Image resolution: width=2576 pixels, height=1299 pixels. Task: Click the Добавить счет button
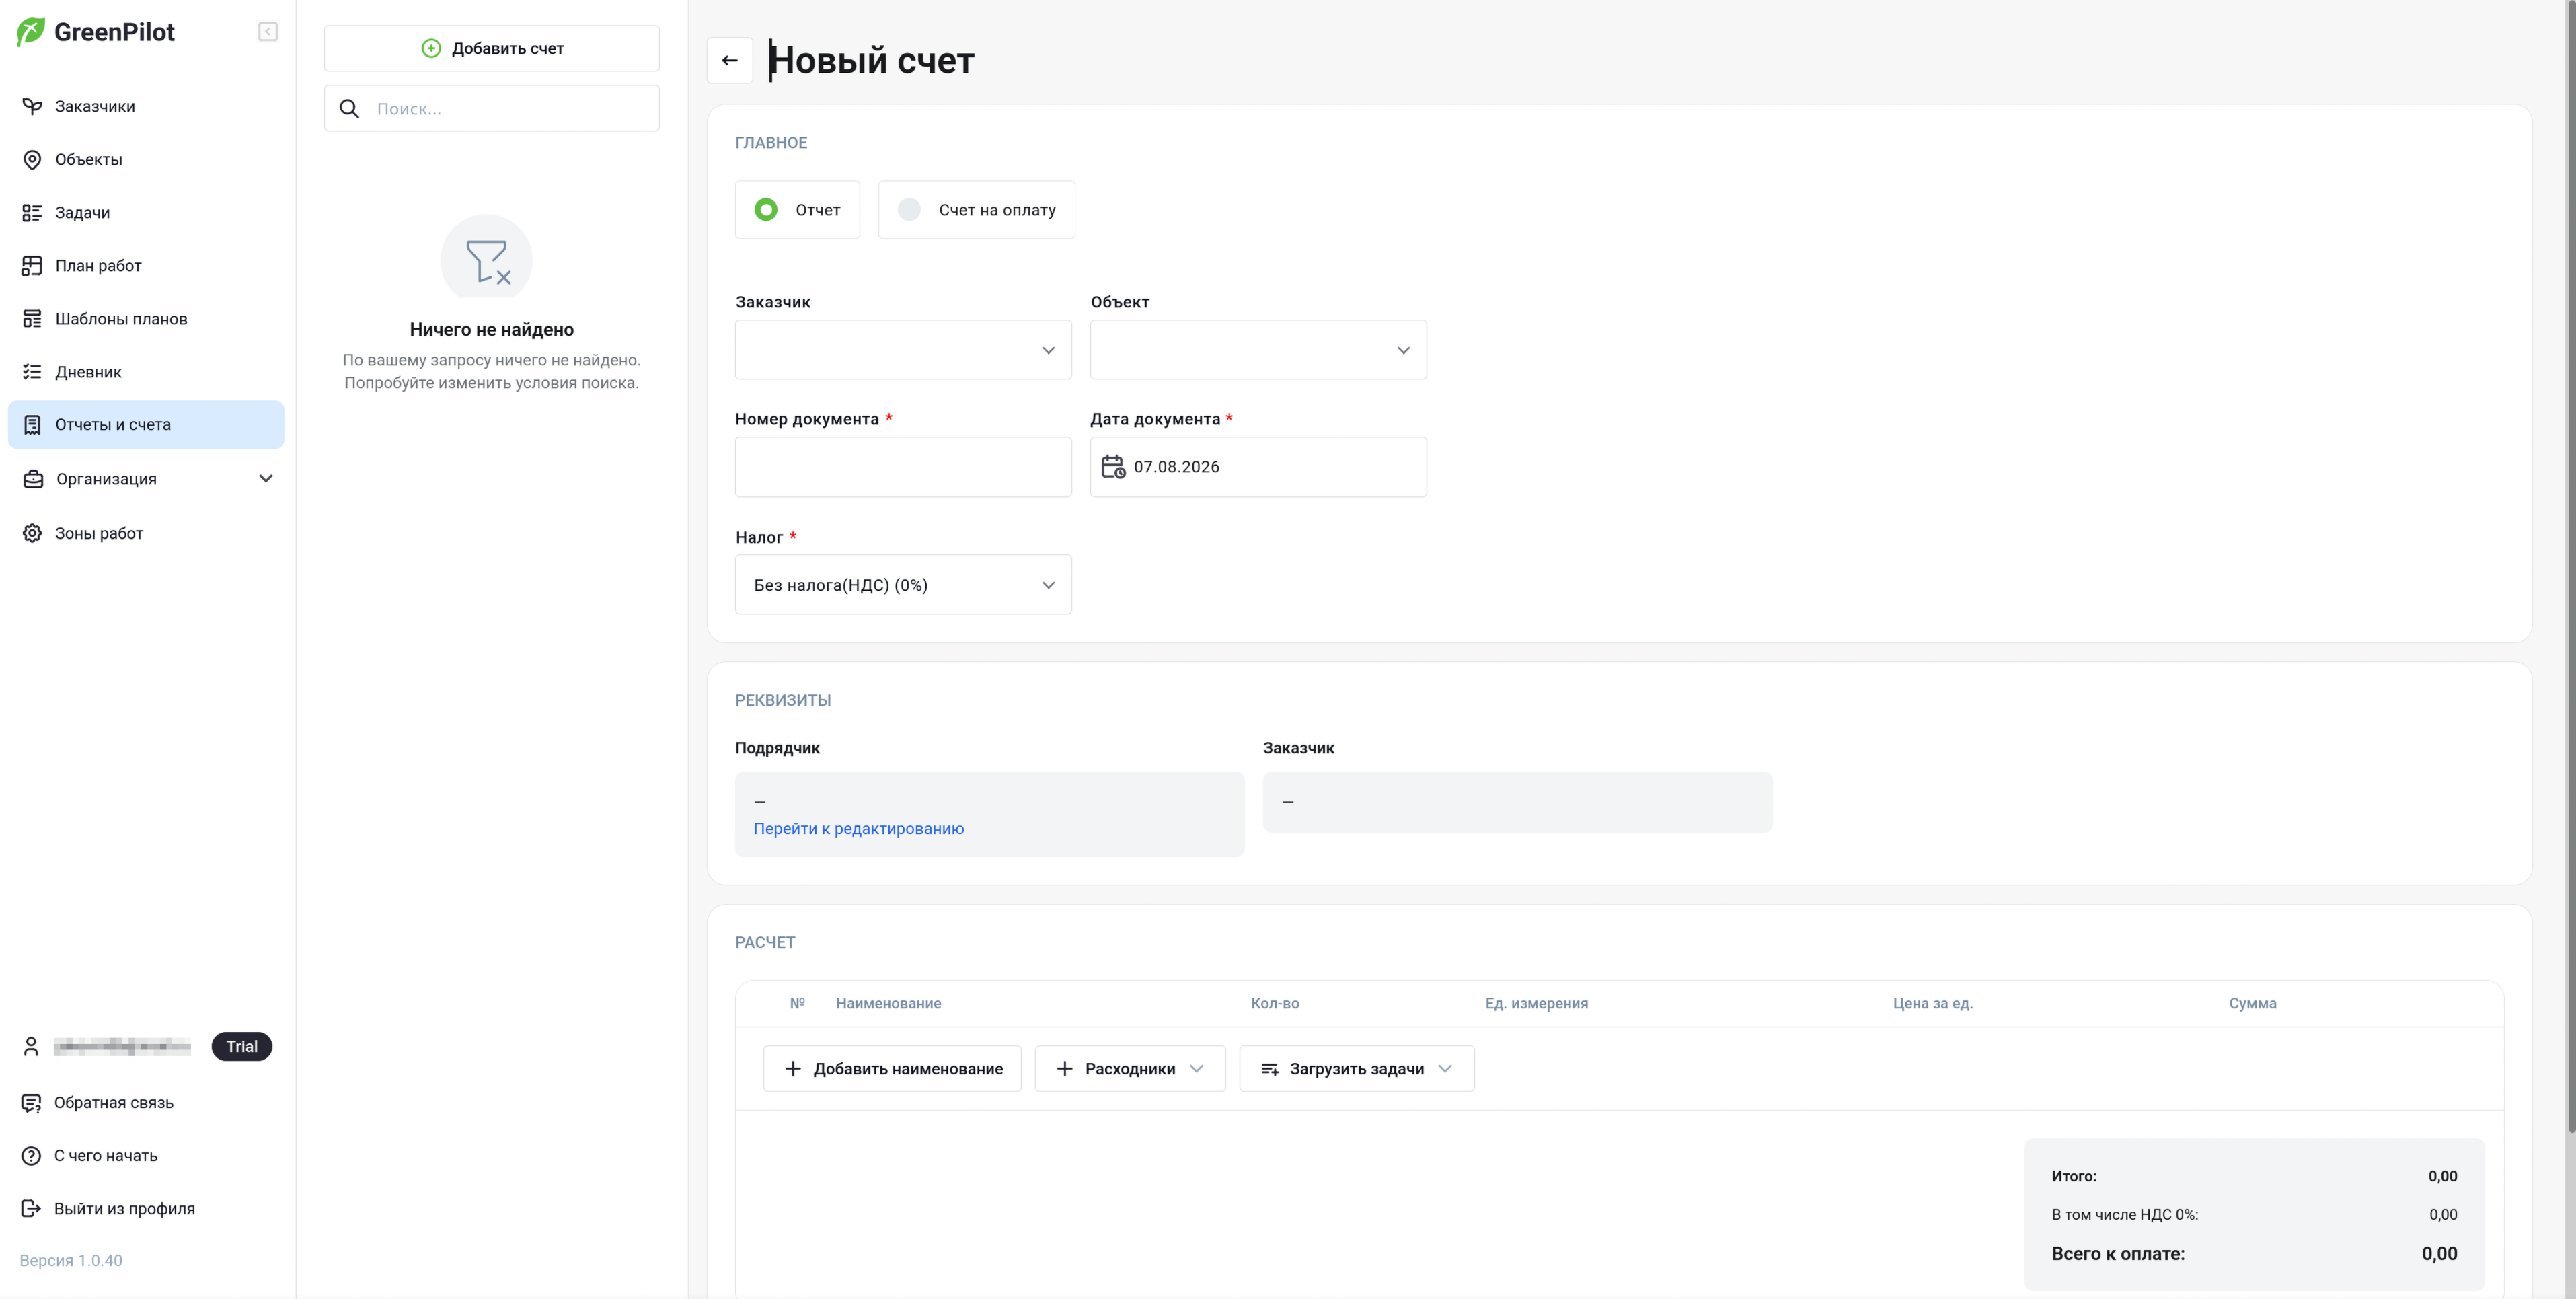tap(492, 48)
